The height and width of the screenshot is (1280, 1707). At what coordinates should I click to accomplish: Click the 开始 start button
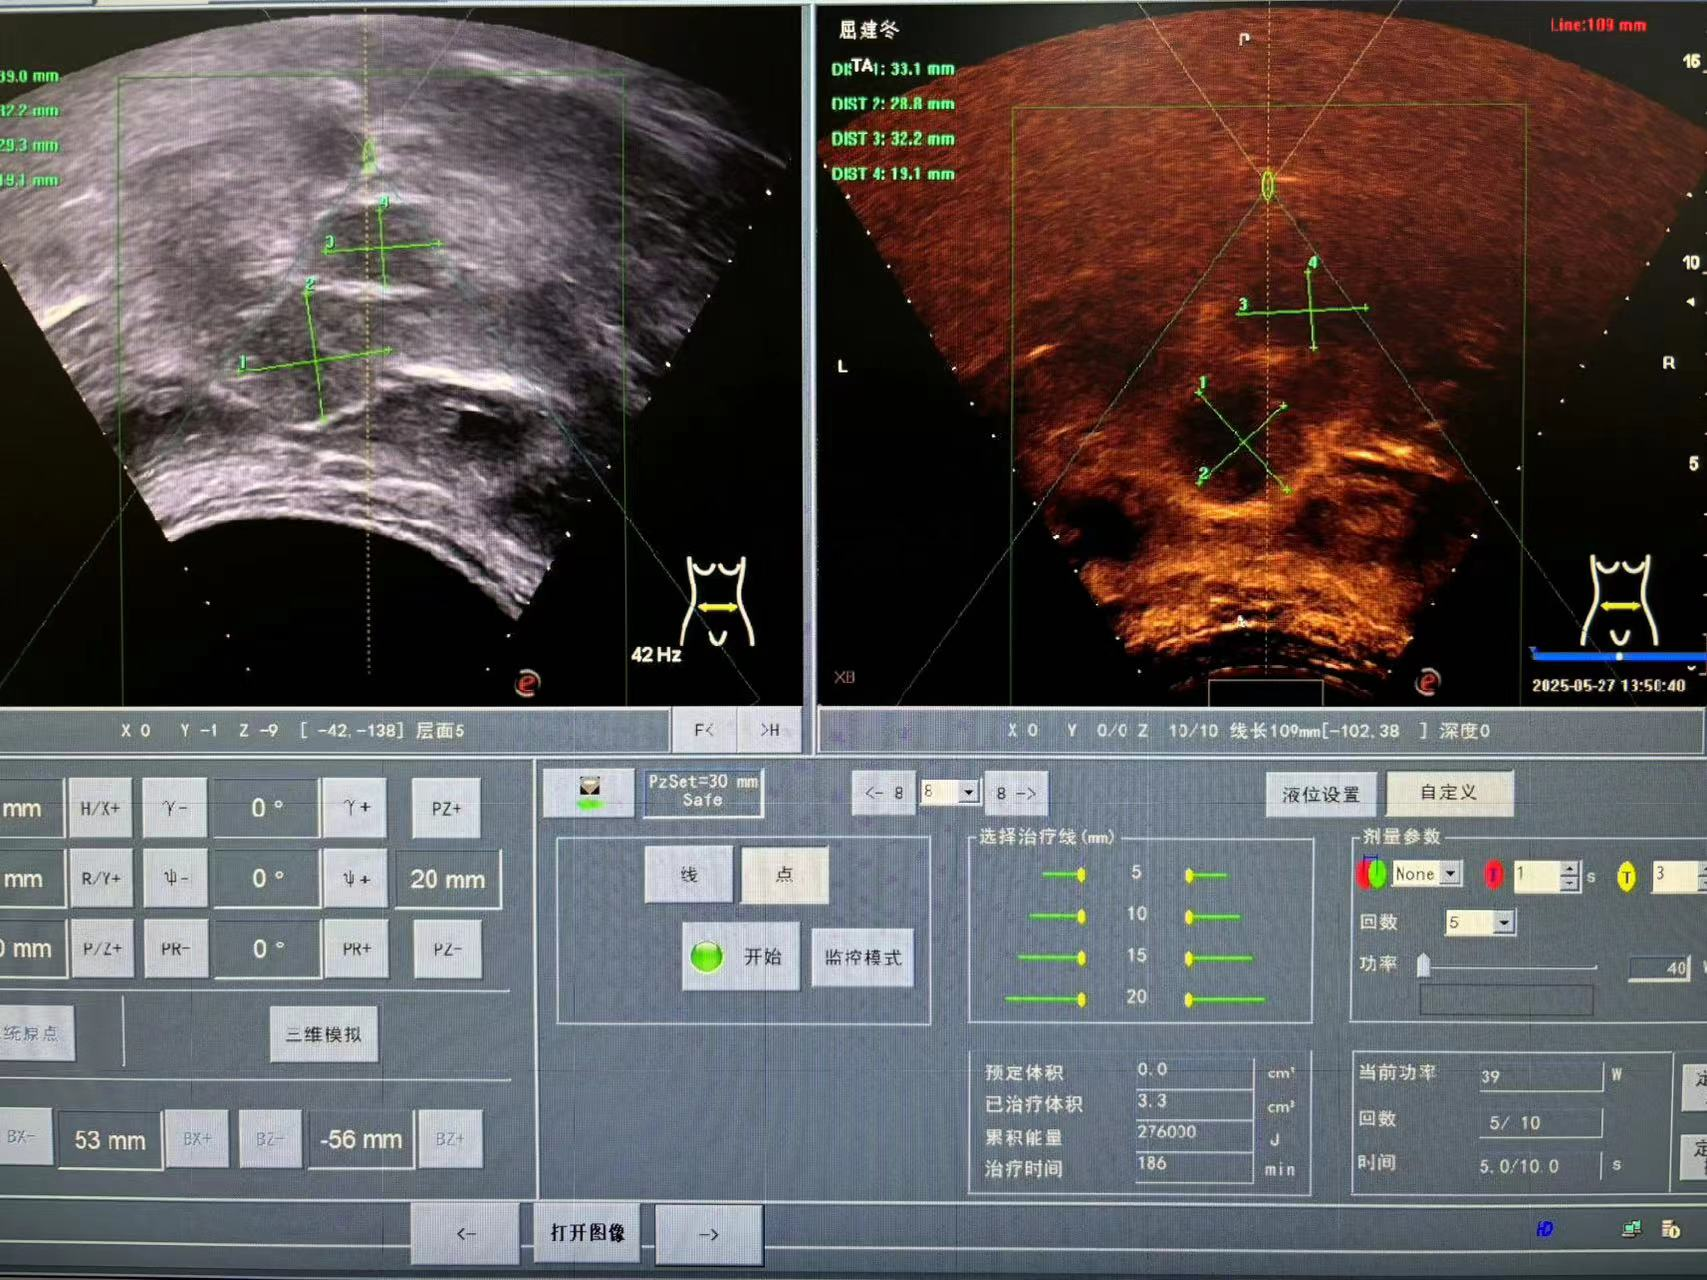pos(741,957)
